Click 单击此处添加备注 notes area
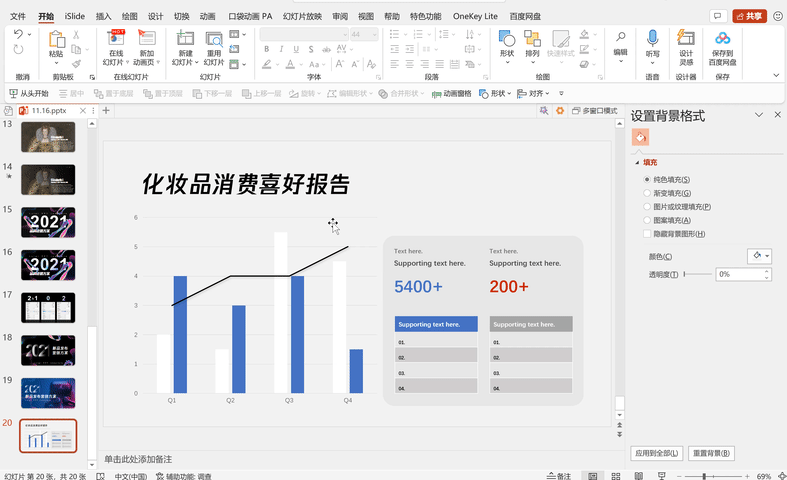Image resolution: width=787 pixels, height=480 pixels. [x=138, y=459]
